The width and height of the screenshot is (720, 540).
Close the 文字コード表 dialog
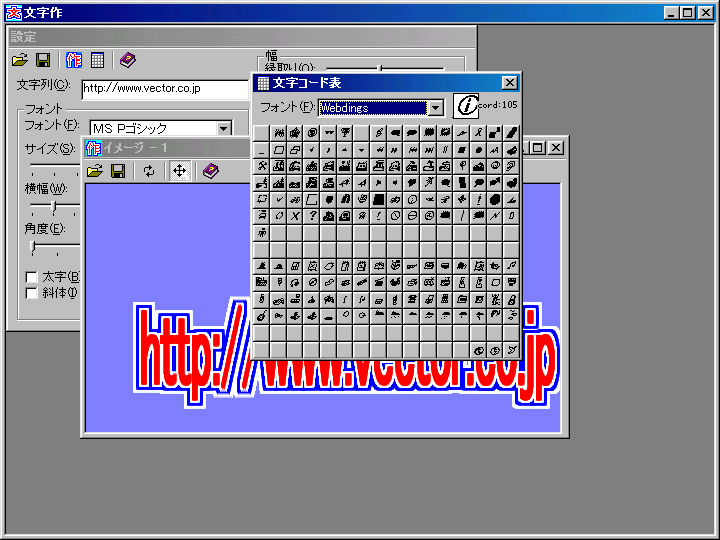pyautogui.click(x=510, y=83)
